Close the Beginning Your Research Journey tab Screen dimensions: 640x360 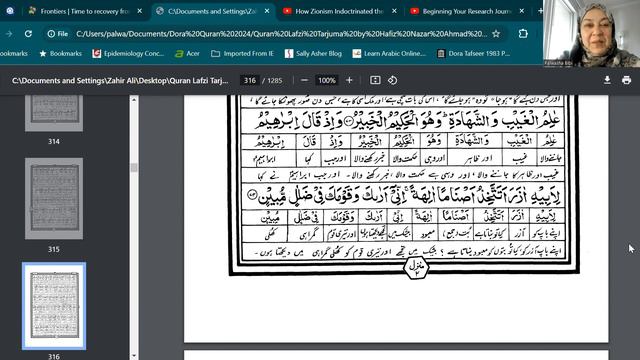522,11
